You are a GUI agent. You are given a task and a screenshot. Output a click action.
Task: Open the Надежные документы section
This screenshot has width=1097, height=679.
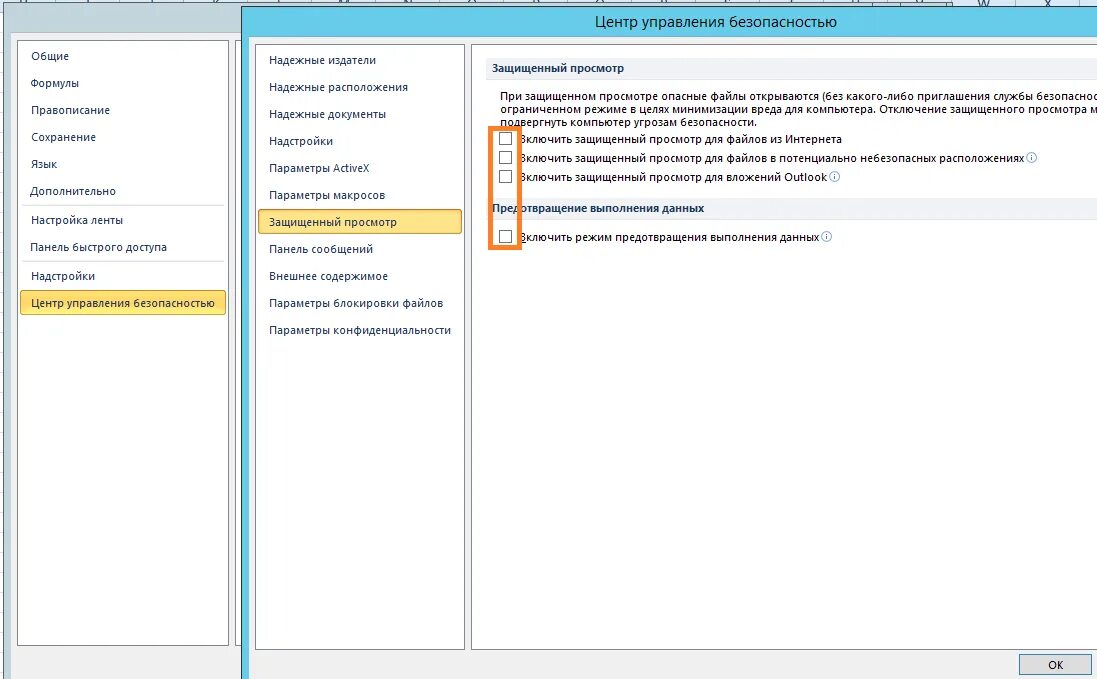(360, 114)
